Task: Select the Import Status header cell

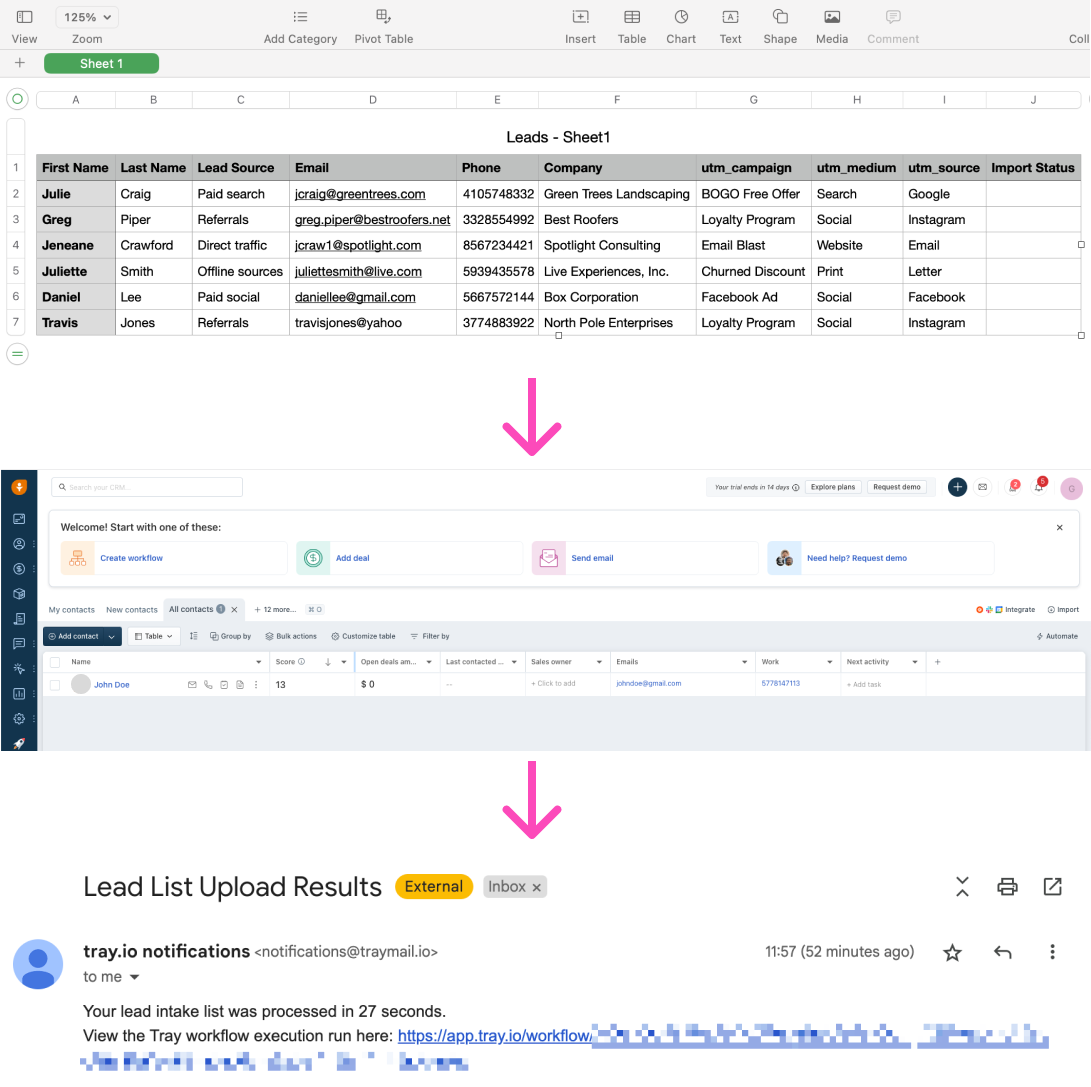Action: [1033, 168]
